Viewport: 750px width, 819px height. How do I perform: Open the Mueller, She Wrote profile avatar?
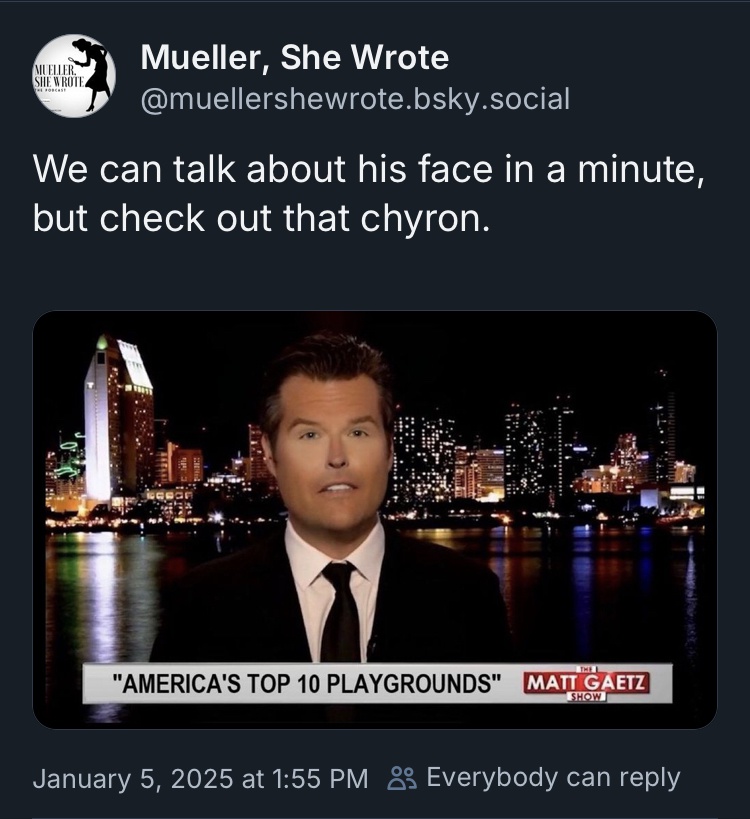coord(74,77)
